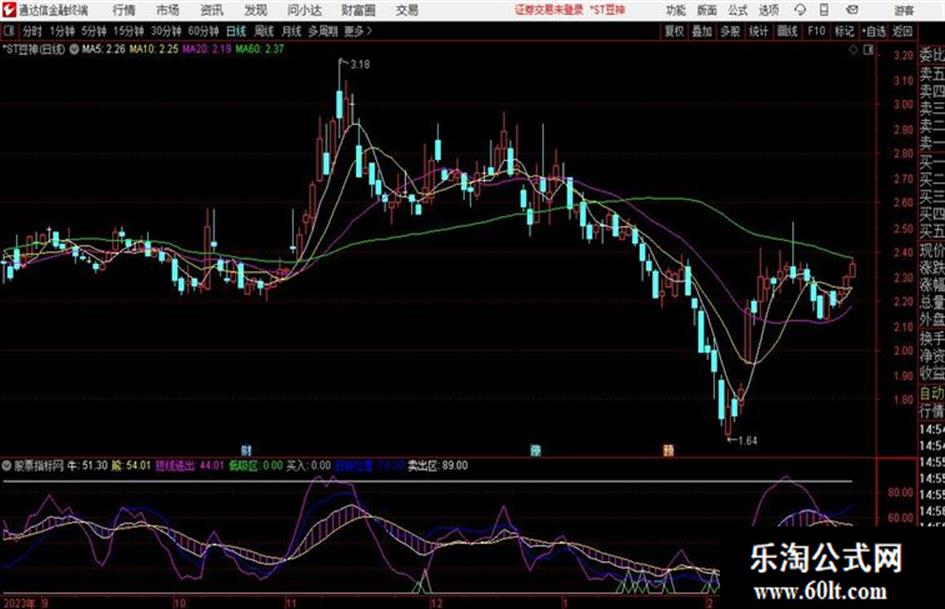
Task: Toggle the side panel icon at chart top-right
Action: [868, 50]
